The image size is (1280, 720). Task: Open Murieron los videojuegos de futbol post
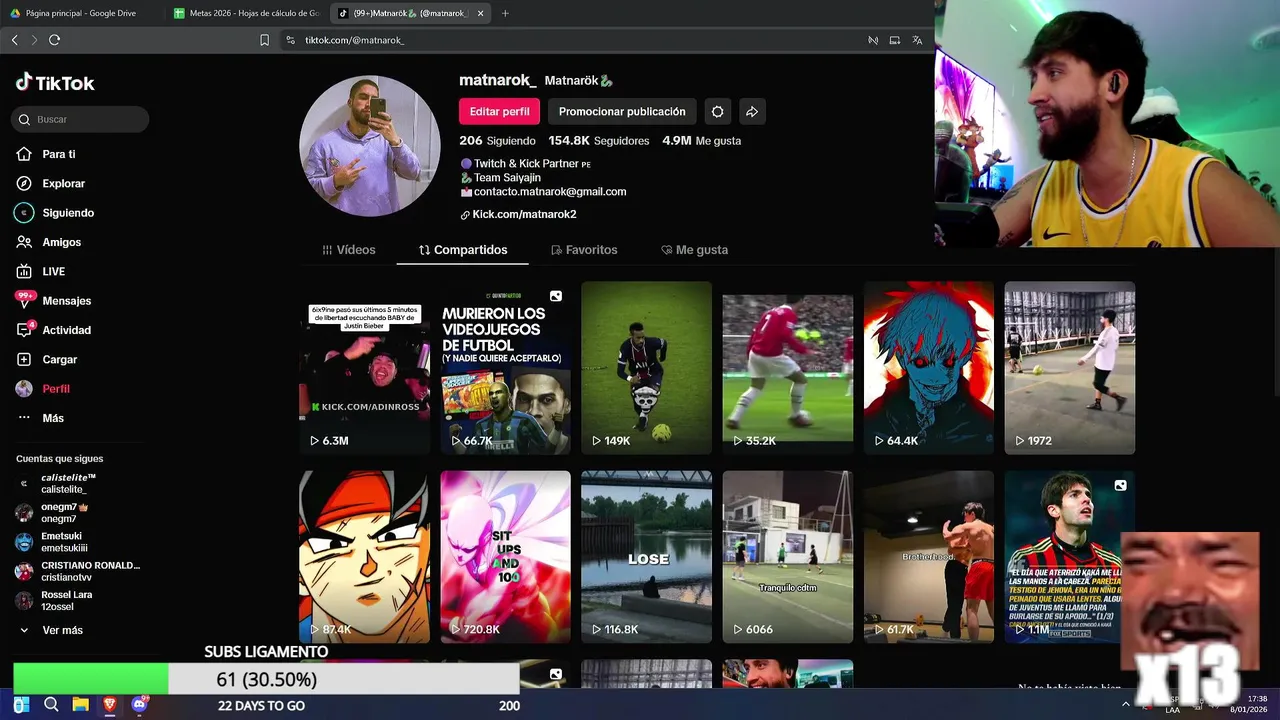pos(505,367)
